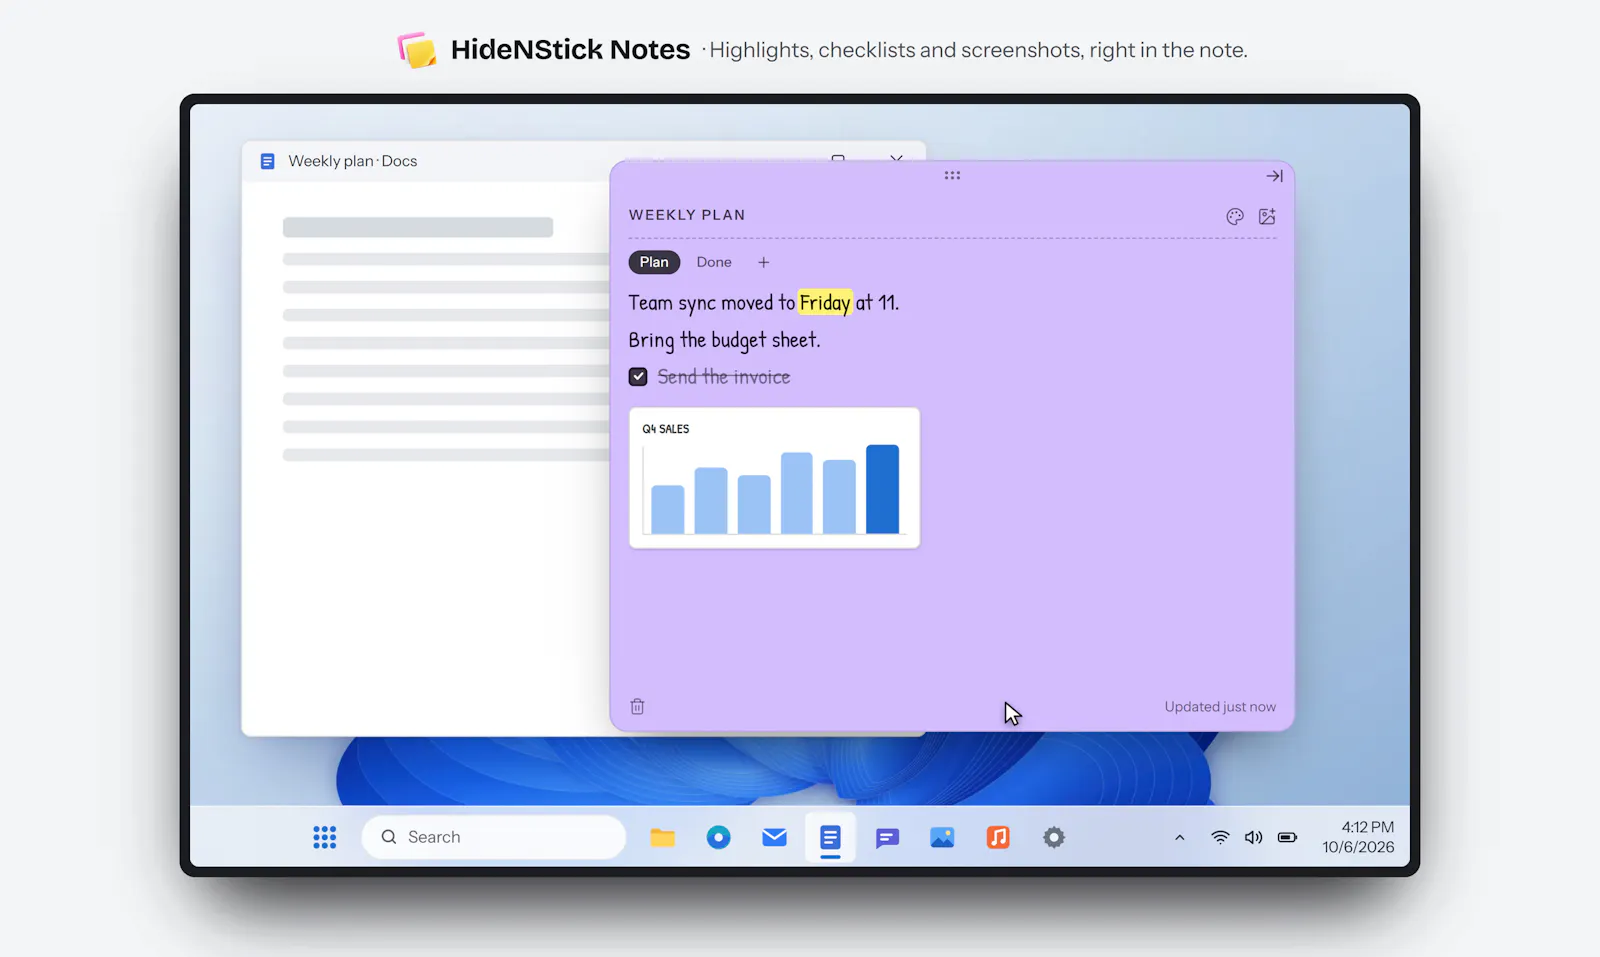Click the 'Send the invoice' strikethrough text

point(724,377)
